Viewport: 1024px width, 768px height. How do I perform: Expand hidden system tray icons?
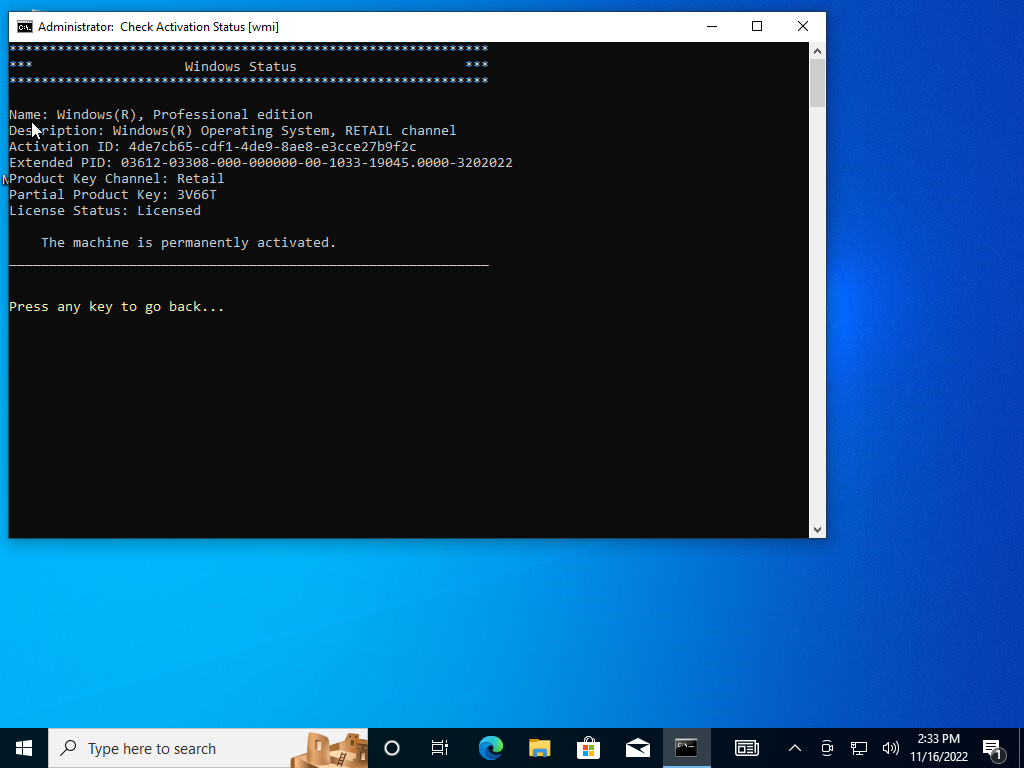click(795, 748)
